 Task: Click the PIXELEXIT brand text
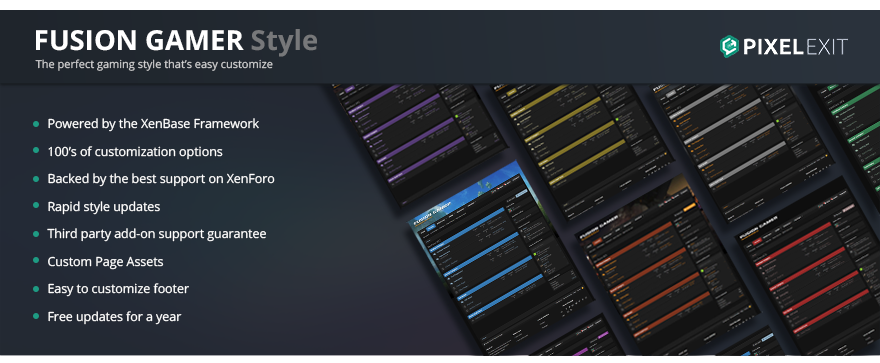[x=795, y=48]
